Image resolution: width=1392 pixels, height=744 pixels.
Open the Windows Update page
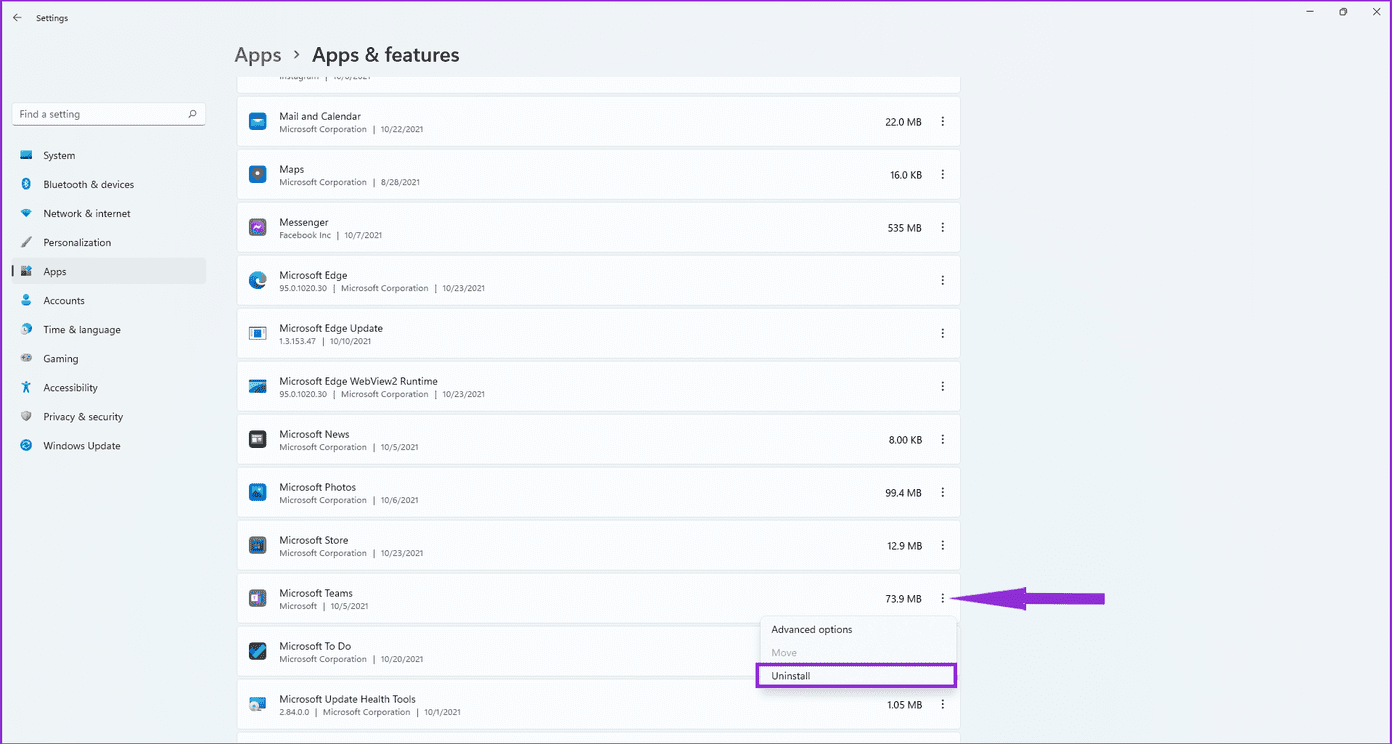[109, 446]
